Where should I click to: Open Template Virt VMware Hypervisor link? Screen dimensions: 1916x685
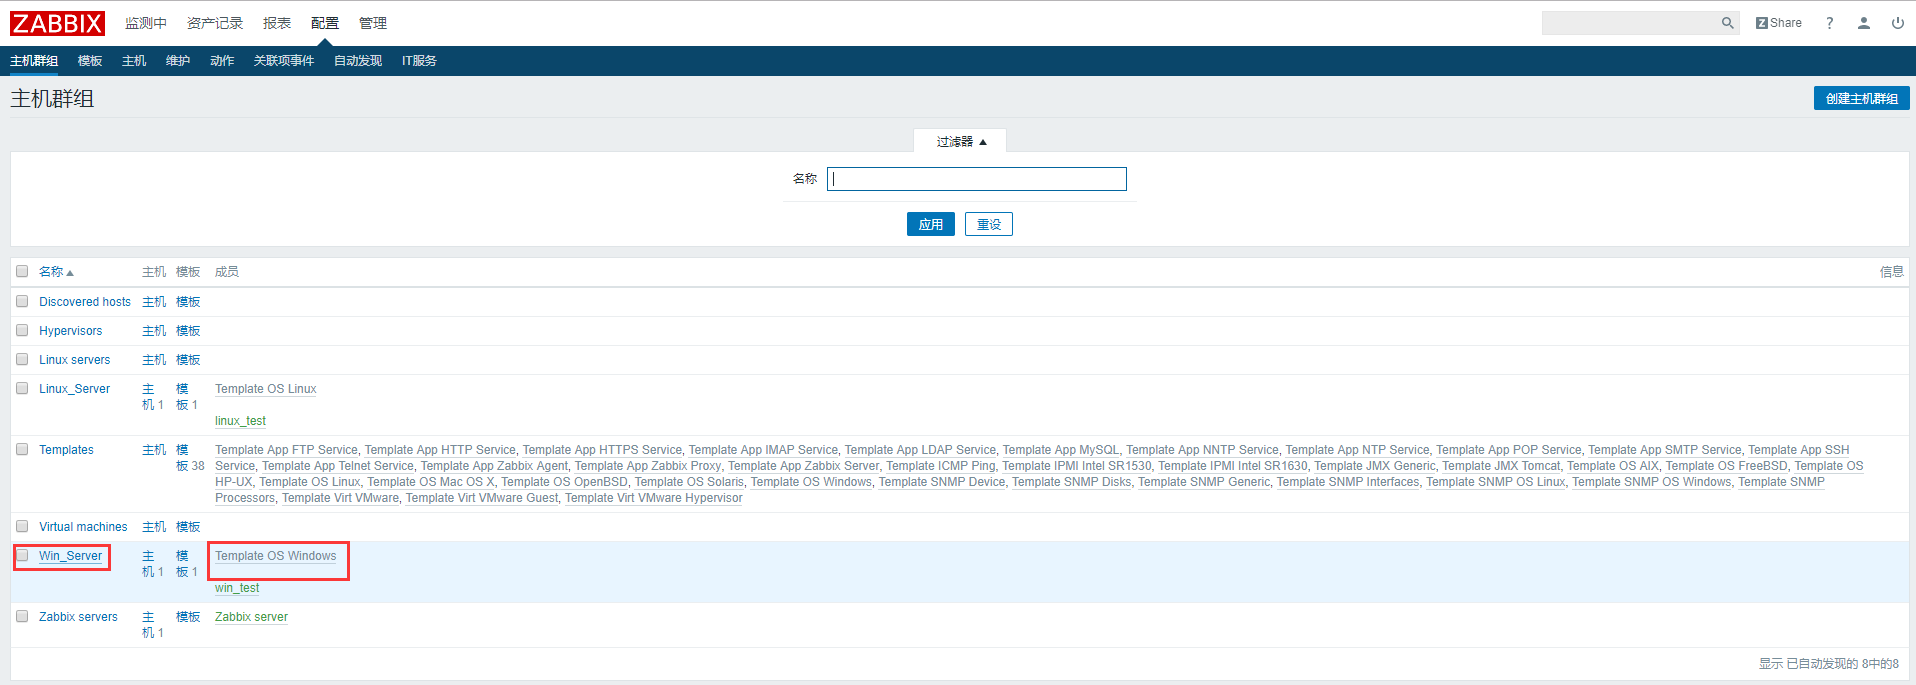(654, 498)
